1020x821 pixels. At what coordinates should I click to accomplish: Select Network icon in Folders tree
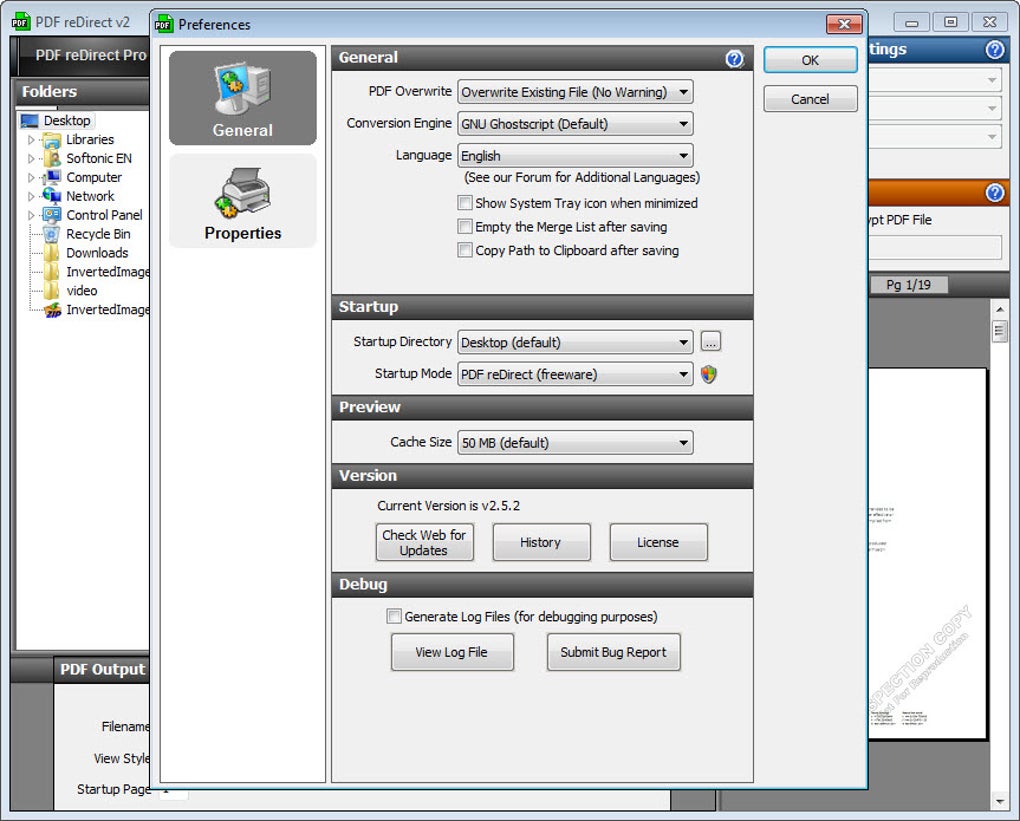(51, 196)
